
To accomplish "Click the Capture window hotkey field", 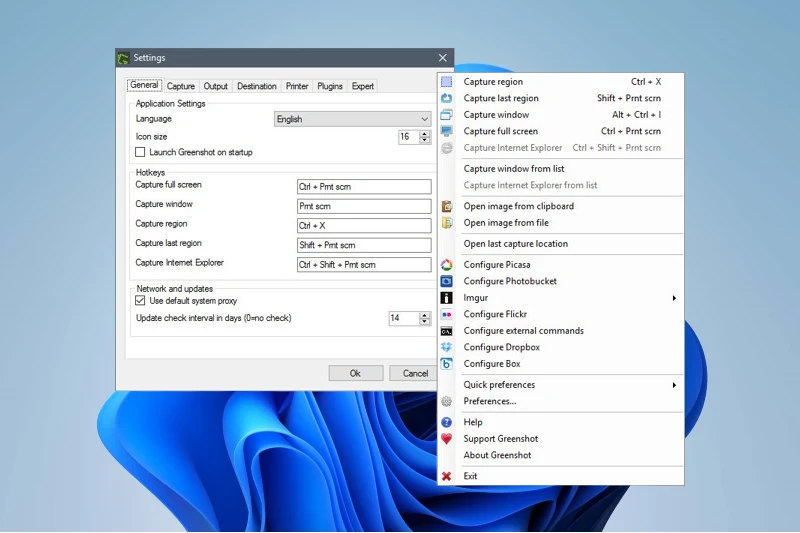I will tap(364, 206).
